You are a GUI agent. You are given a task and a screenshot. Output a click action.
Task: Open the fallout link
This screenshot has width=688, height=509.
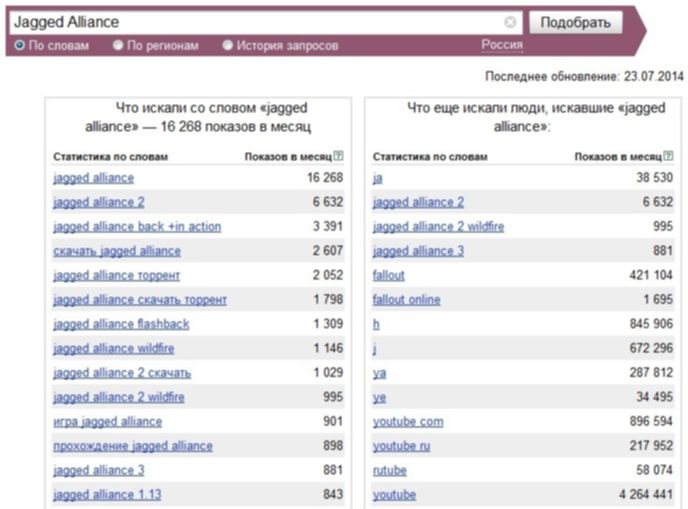[x=389, y=276]
